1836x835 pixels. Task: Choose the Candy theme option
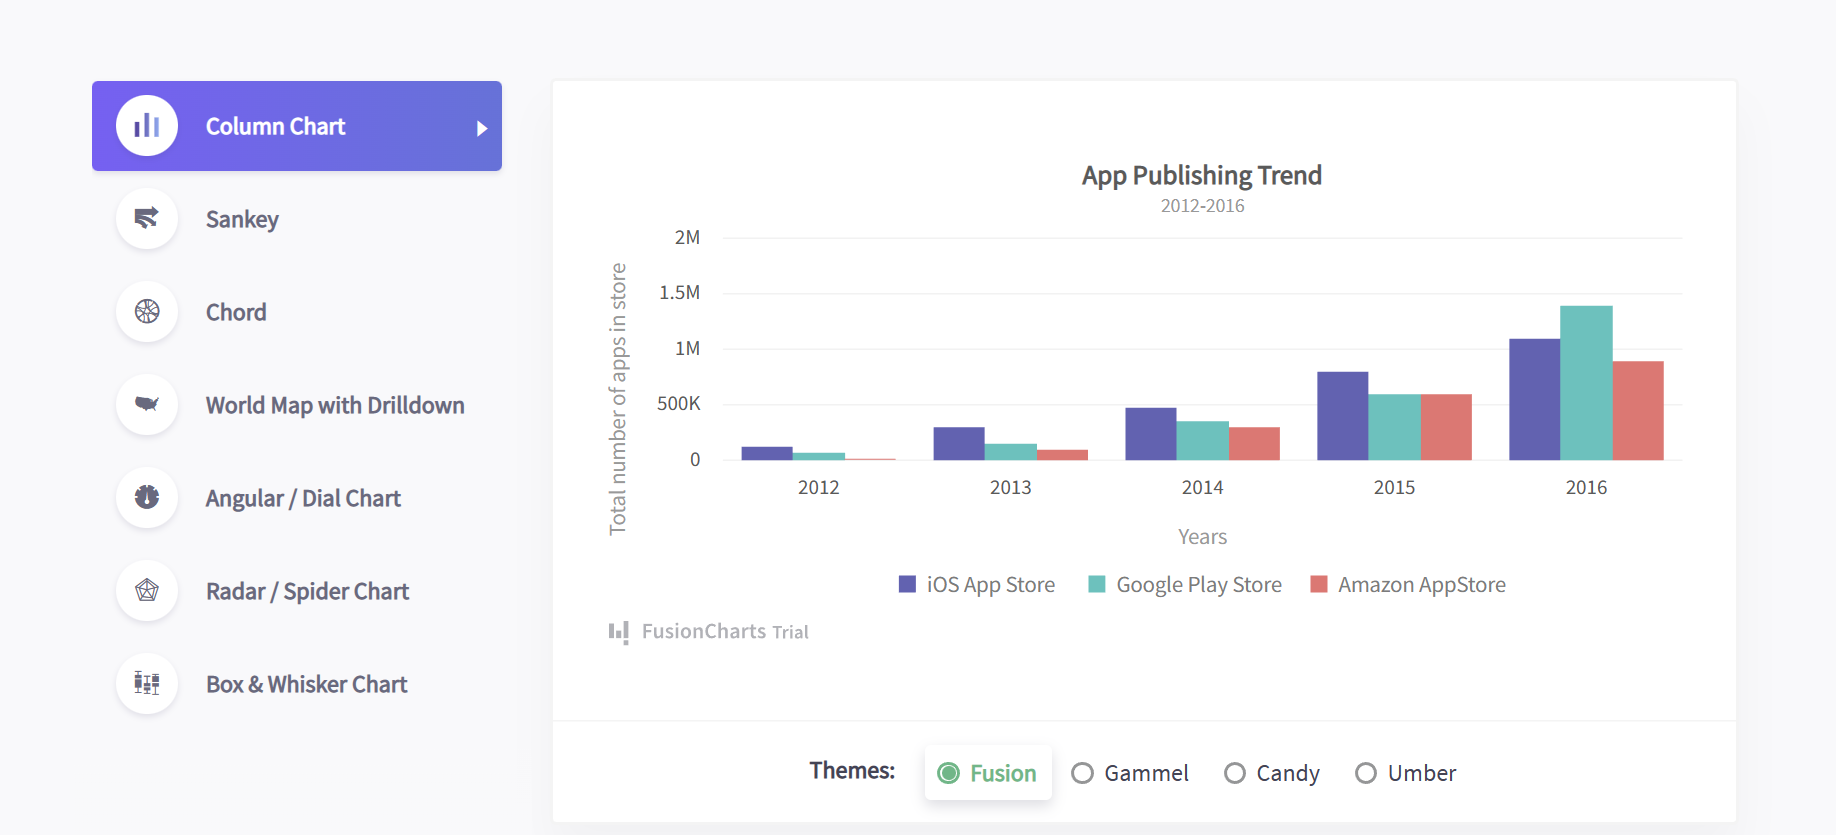(1235, 773)
